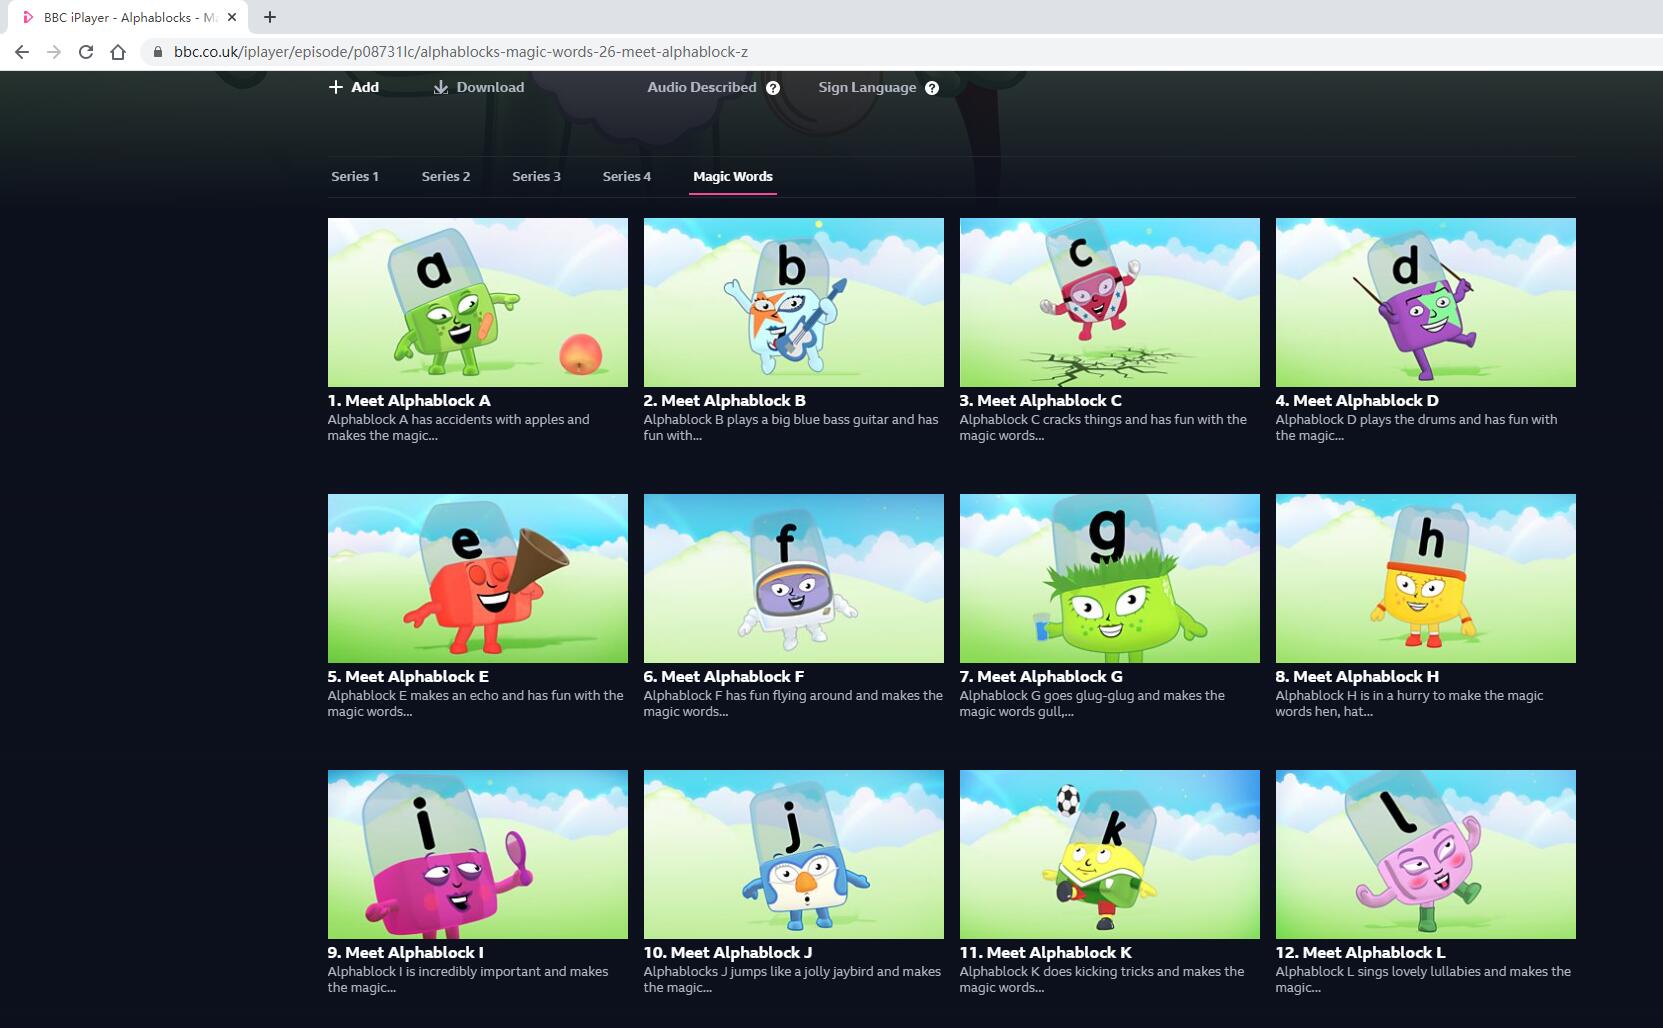The image size is (1663, 1028).
Task: Click the padlock site security icon
Action: click(x=157, y=52)
